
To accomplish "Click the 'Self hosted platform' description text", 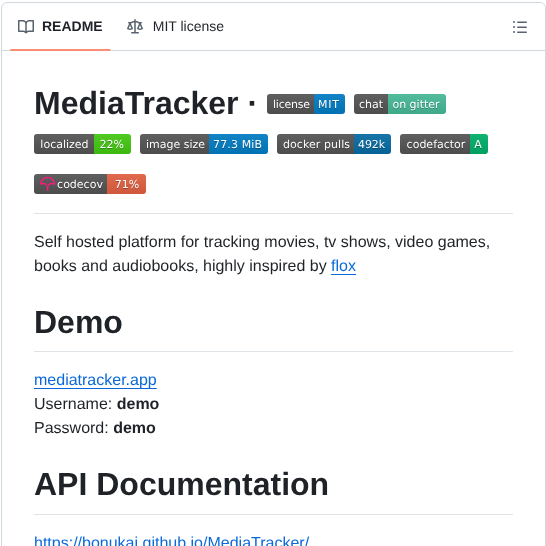I will [262, 254].
